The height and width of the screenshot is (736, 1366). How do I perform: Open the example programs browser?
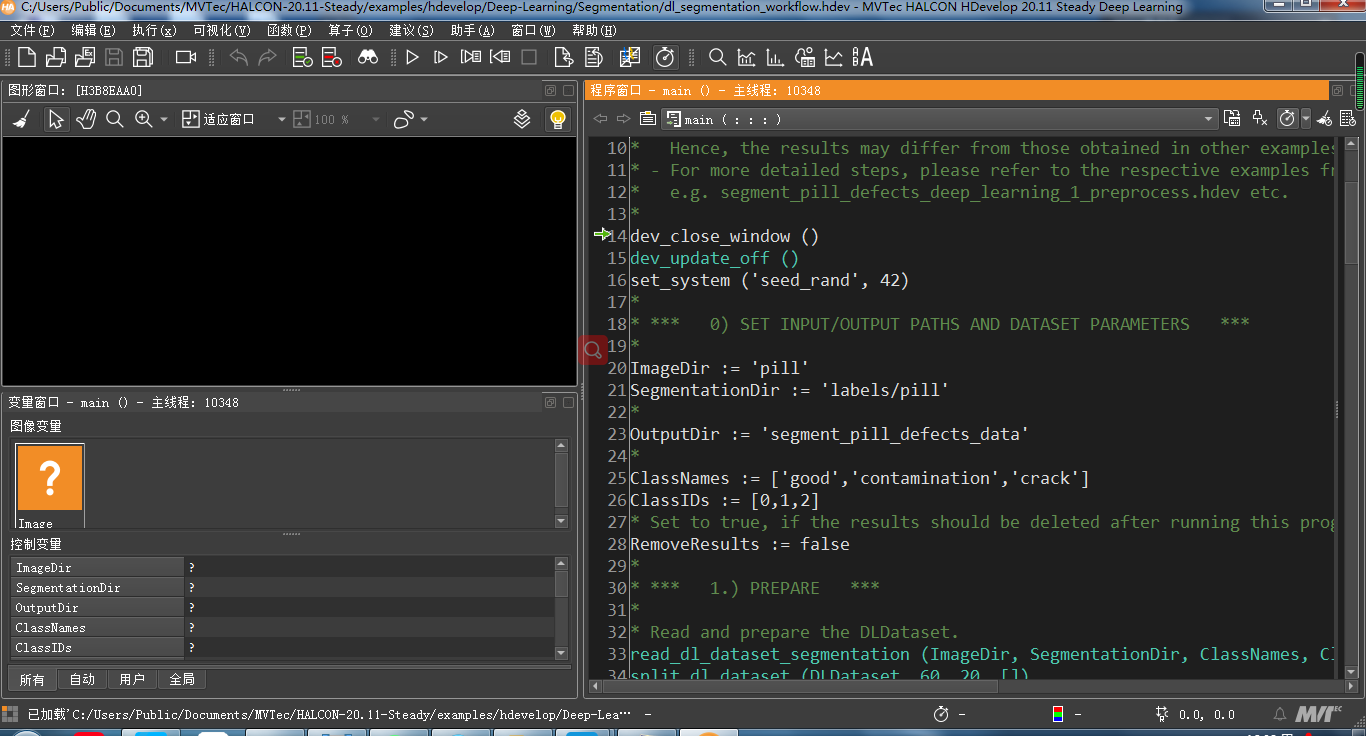(85, 57)
